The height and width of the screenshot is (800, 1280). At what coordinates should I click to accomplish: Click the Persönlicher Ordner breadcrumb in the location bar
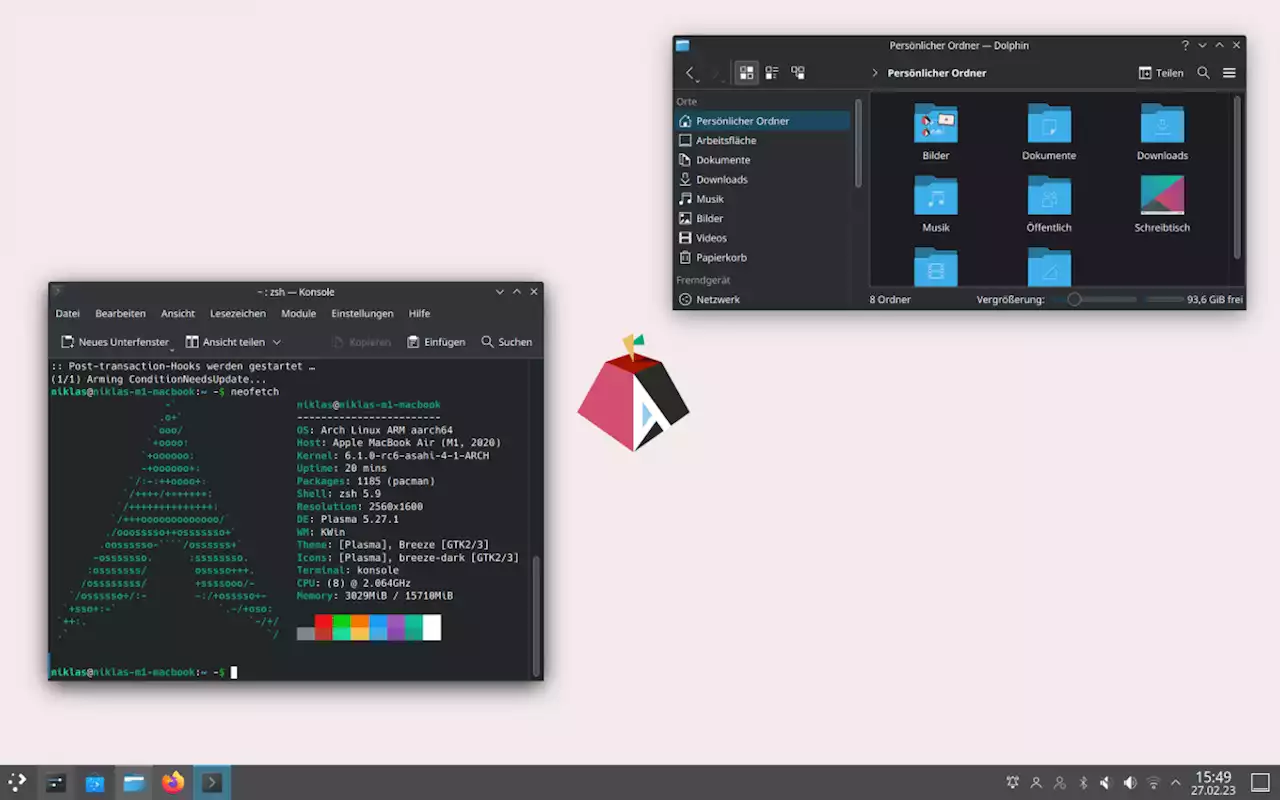(x=937, y=73)
